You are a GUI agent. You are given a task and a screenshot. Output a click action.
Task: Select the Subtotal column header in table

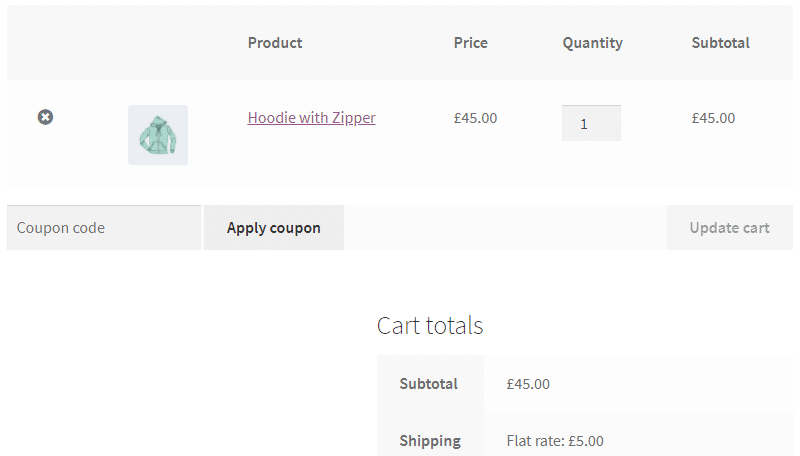(720, 43)
